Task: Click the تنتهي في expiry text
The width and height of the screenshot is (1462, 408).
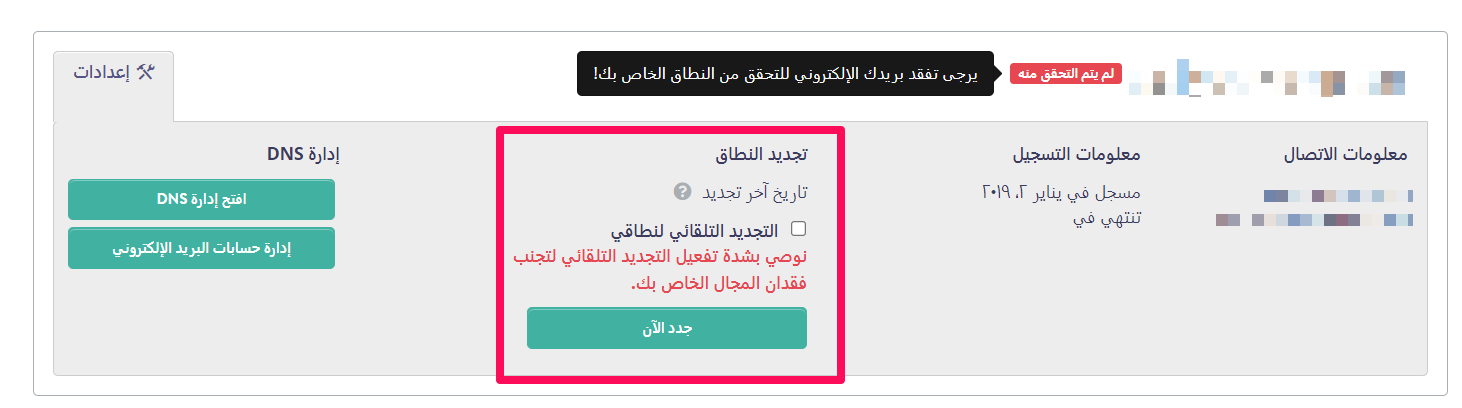Action: click(1107, 217)
